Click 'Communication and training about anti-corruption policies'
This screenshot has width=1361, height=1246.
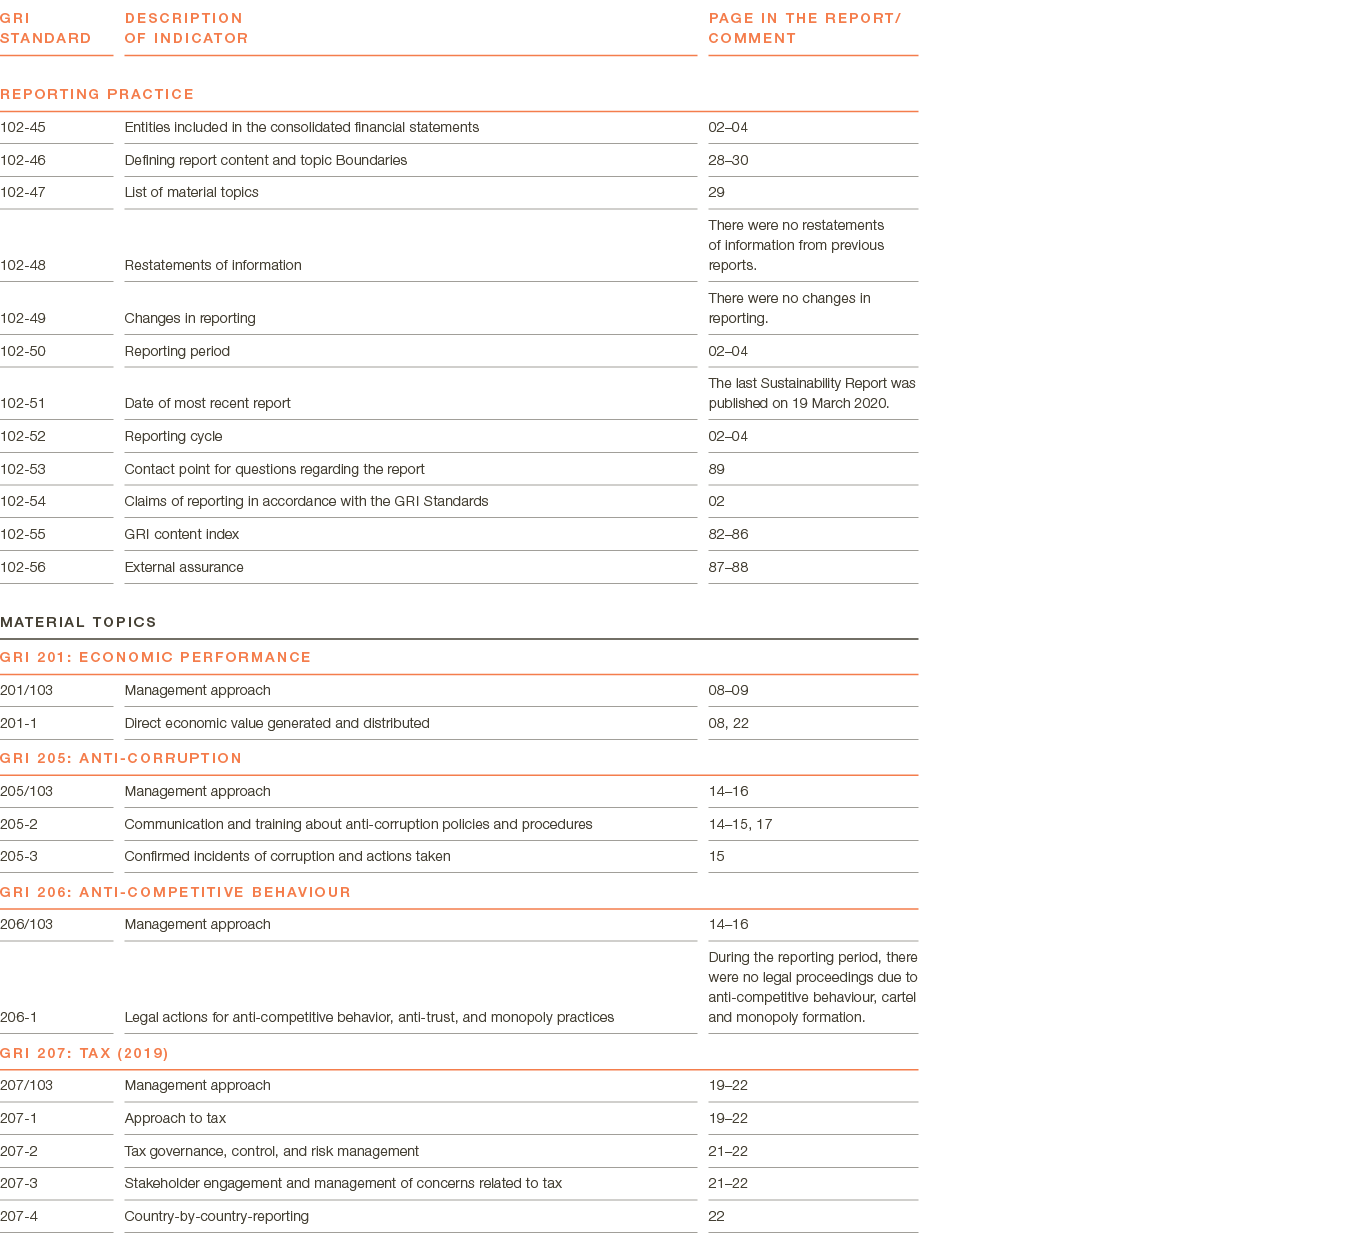coord(359,824)
